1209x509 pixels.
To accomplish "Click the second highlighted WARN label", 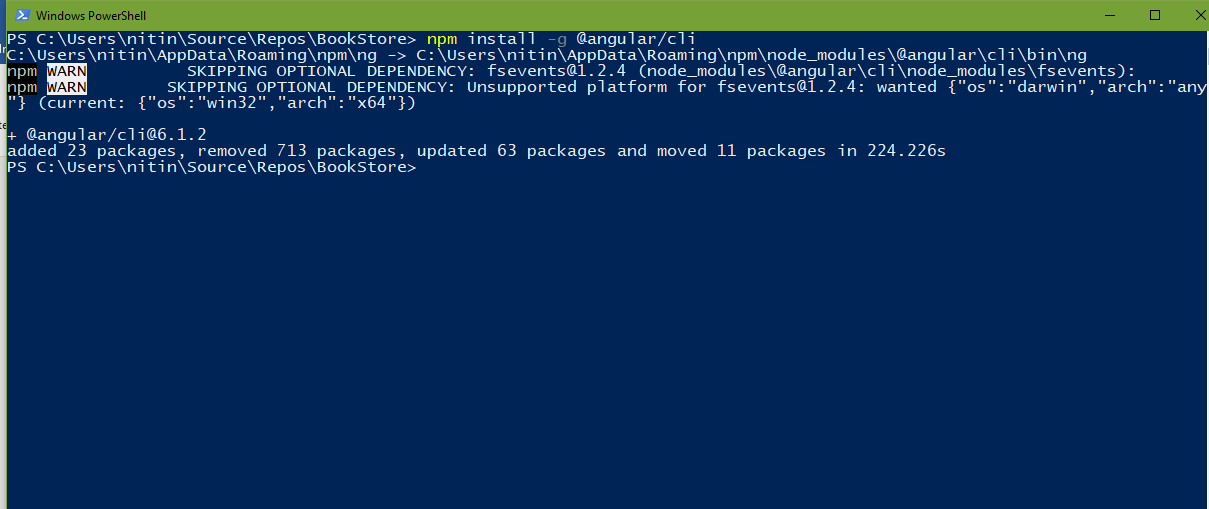I will (x=67, y=87).
